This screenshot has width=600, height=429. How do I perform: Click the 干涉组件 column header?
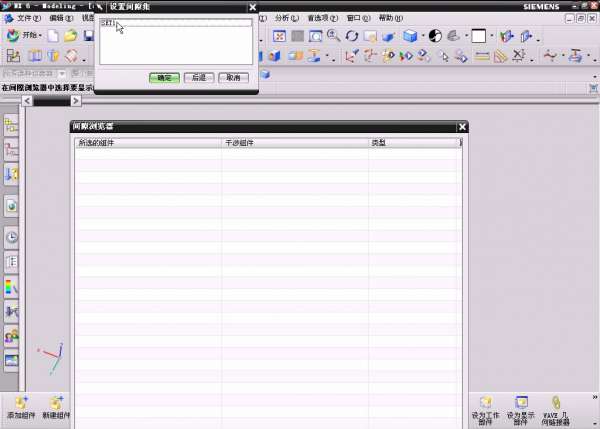pos(294,143)
